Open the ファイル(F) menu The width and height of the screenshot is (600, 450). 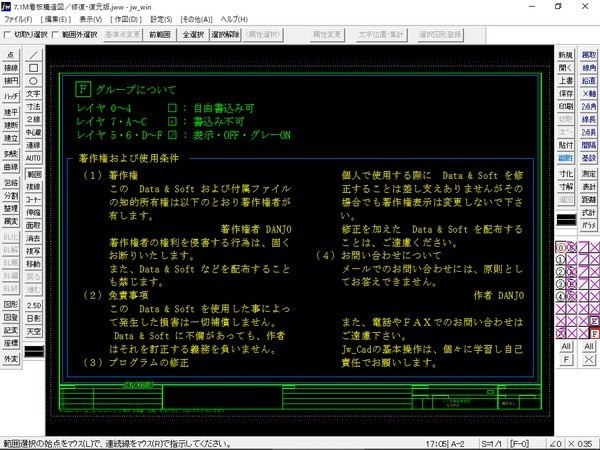18,19
